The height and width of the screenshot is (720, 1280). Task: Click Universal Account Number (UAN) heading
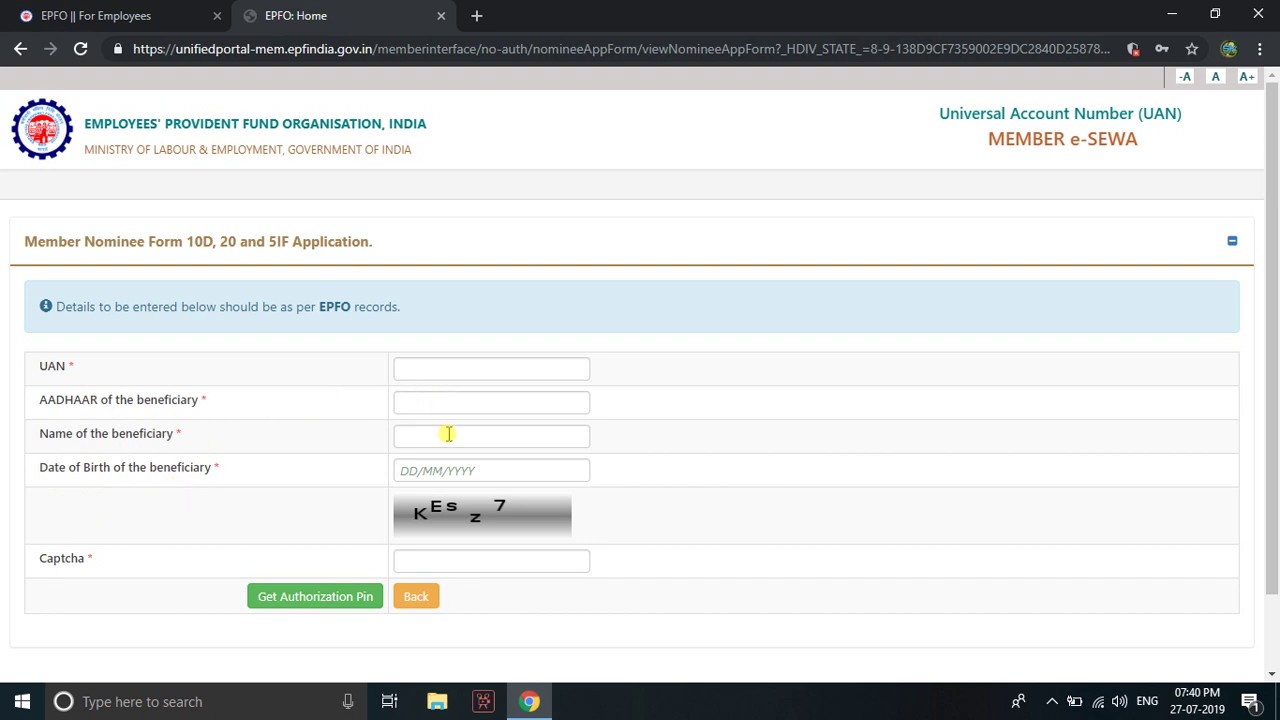(1060, 113)
